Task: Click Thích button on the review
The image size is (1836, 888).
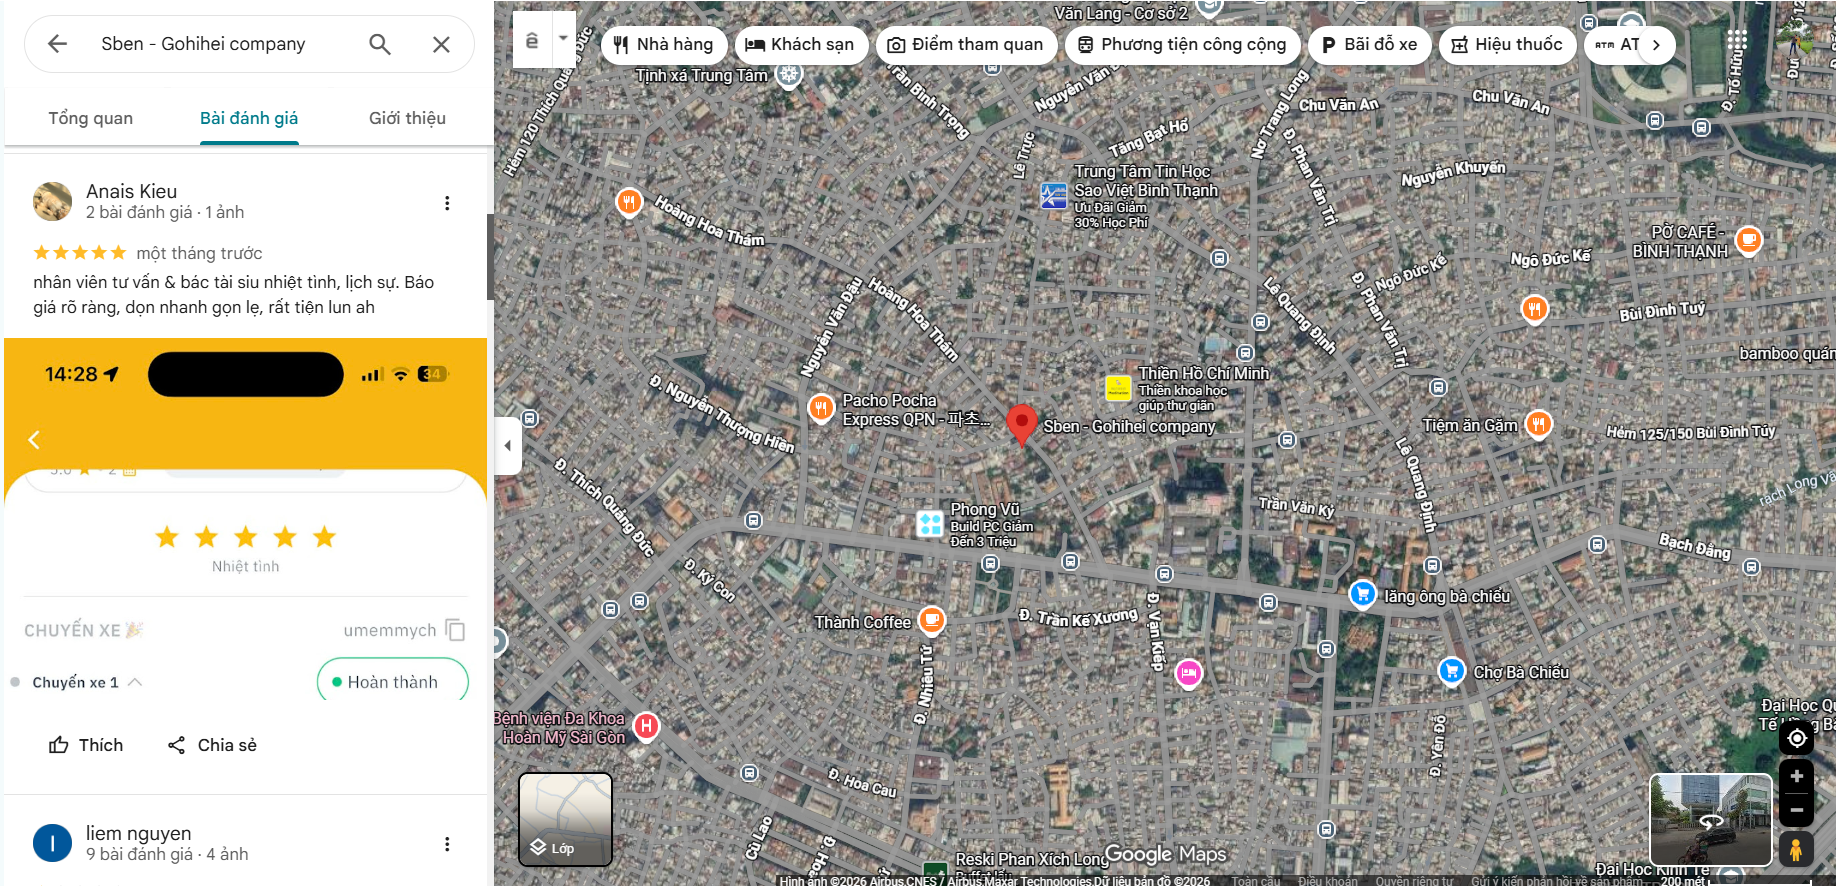Action: click(x=86, y=745)
